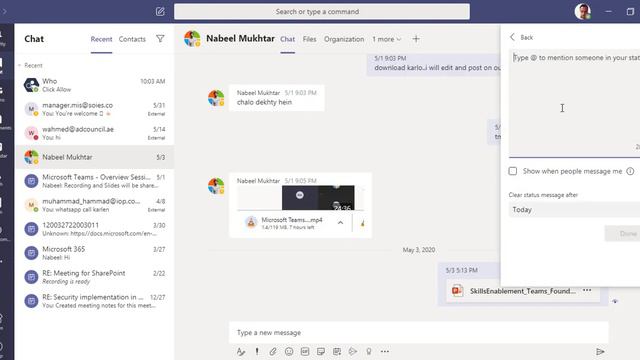640x360 pixels.
Task: Open the Clear status message after dropdown
Action: click(x=574, y=209)
